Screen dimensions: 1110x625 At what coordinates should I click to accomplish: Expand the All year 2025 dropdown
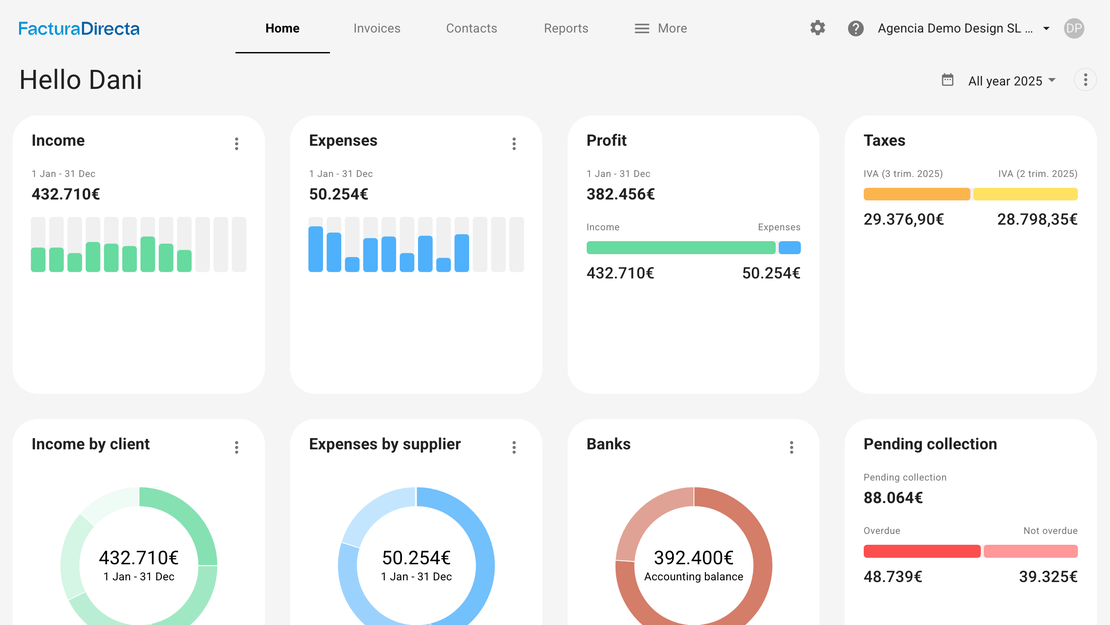1011,81
